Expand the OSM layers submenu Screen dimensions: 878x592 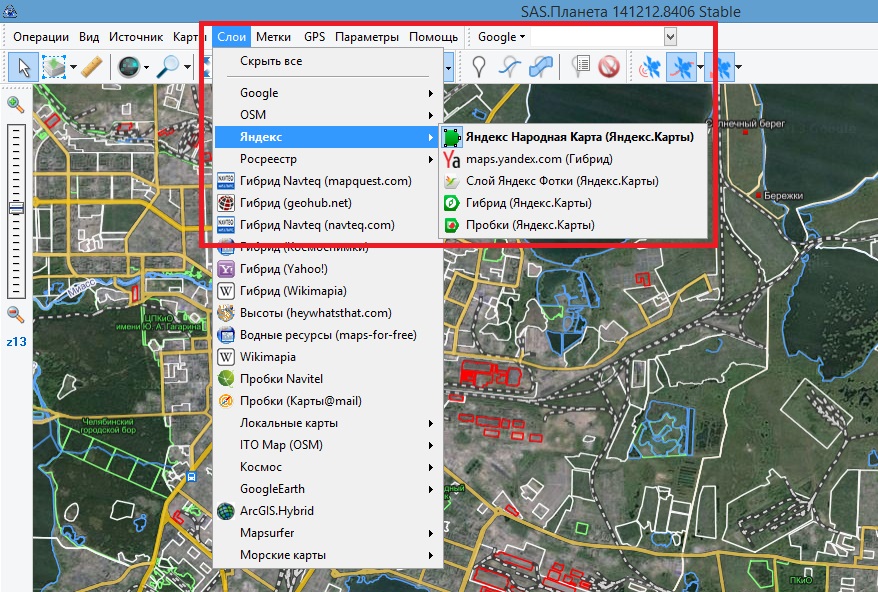tap(328, 115)
